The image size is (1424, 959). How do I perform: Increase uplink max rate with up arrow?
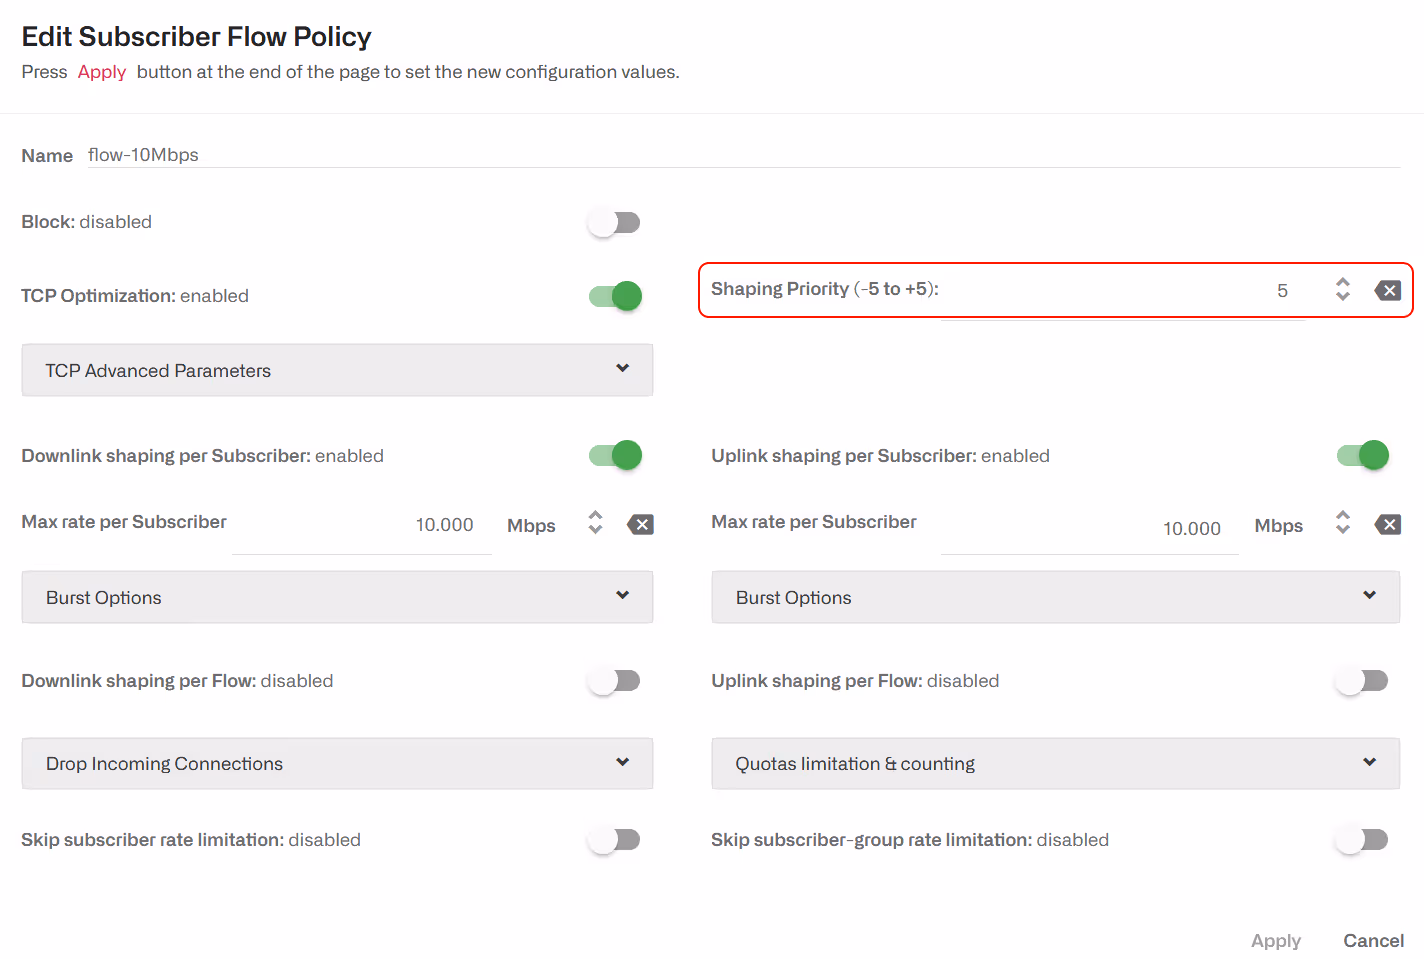(1343, 516)
